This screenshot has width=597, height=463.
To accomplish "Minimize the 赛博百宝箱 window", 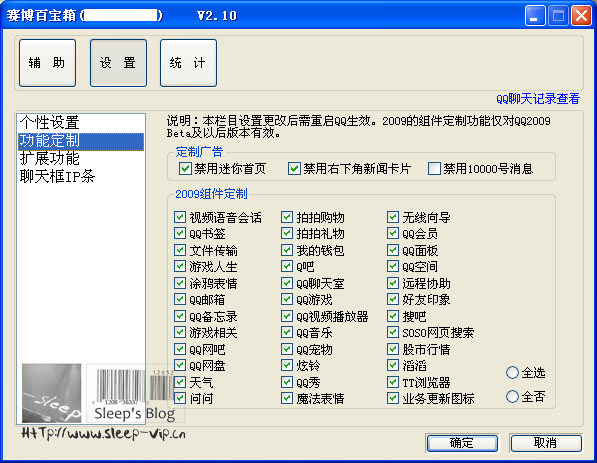I will [x=535, y=16].
